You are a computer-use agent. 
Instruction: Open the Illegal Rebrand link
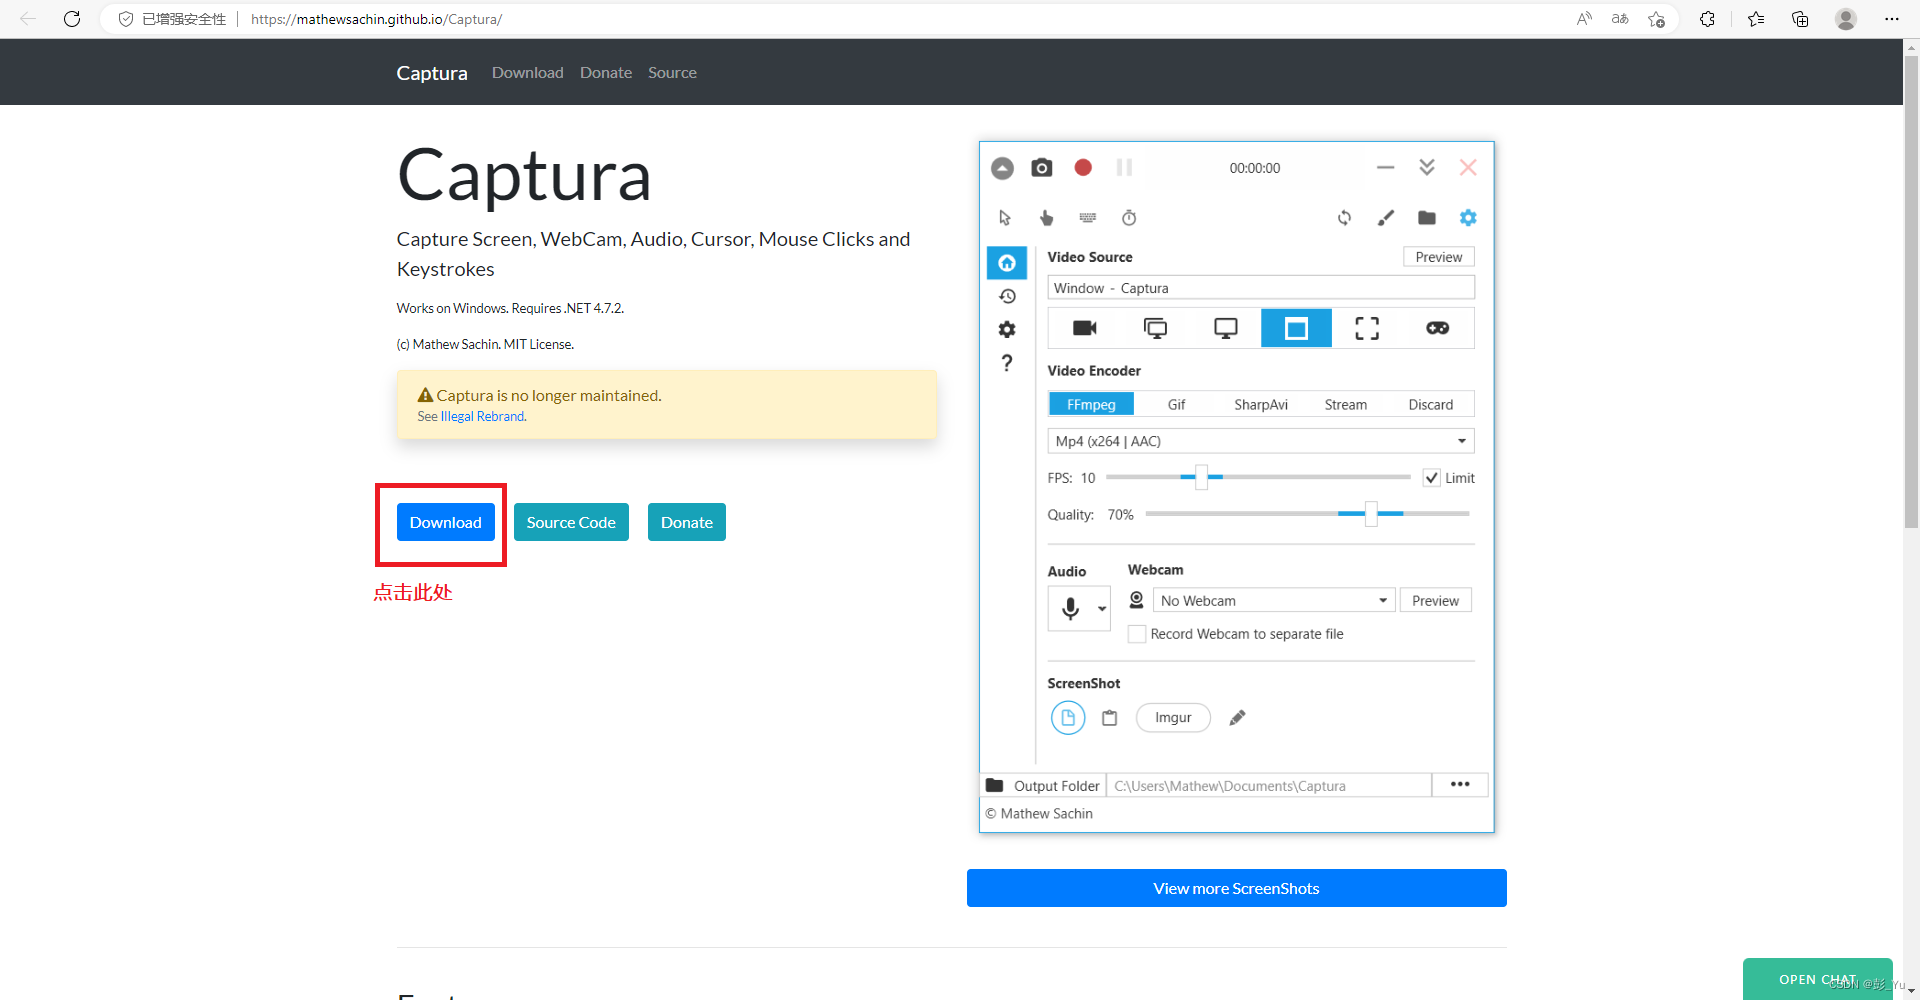tap(482, 416)
